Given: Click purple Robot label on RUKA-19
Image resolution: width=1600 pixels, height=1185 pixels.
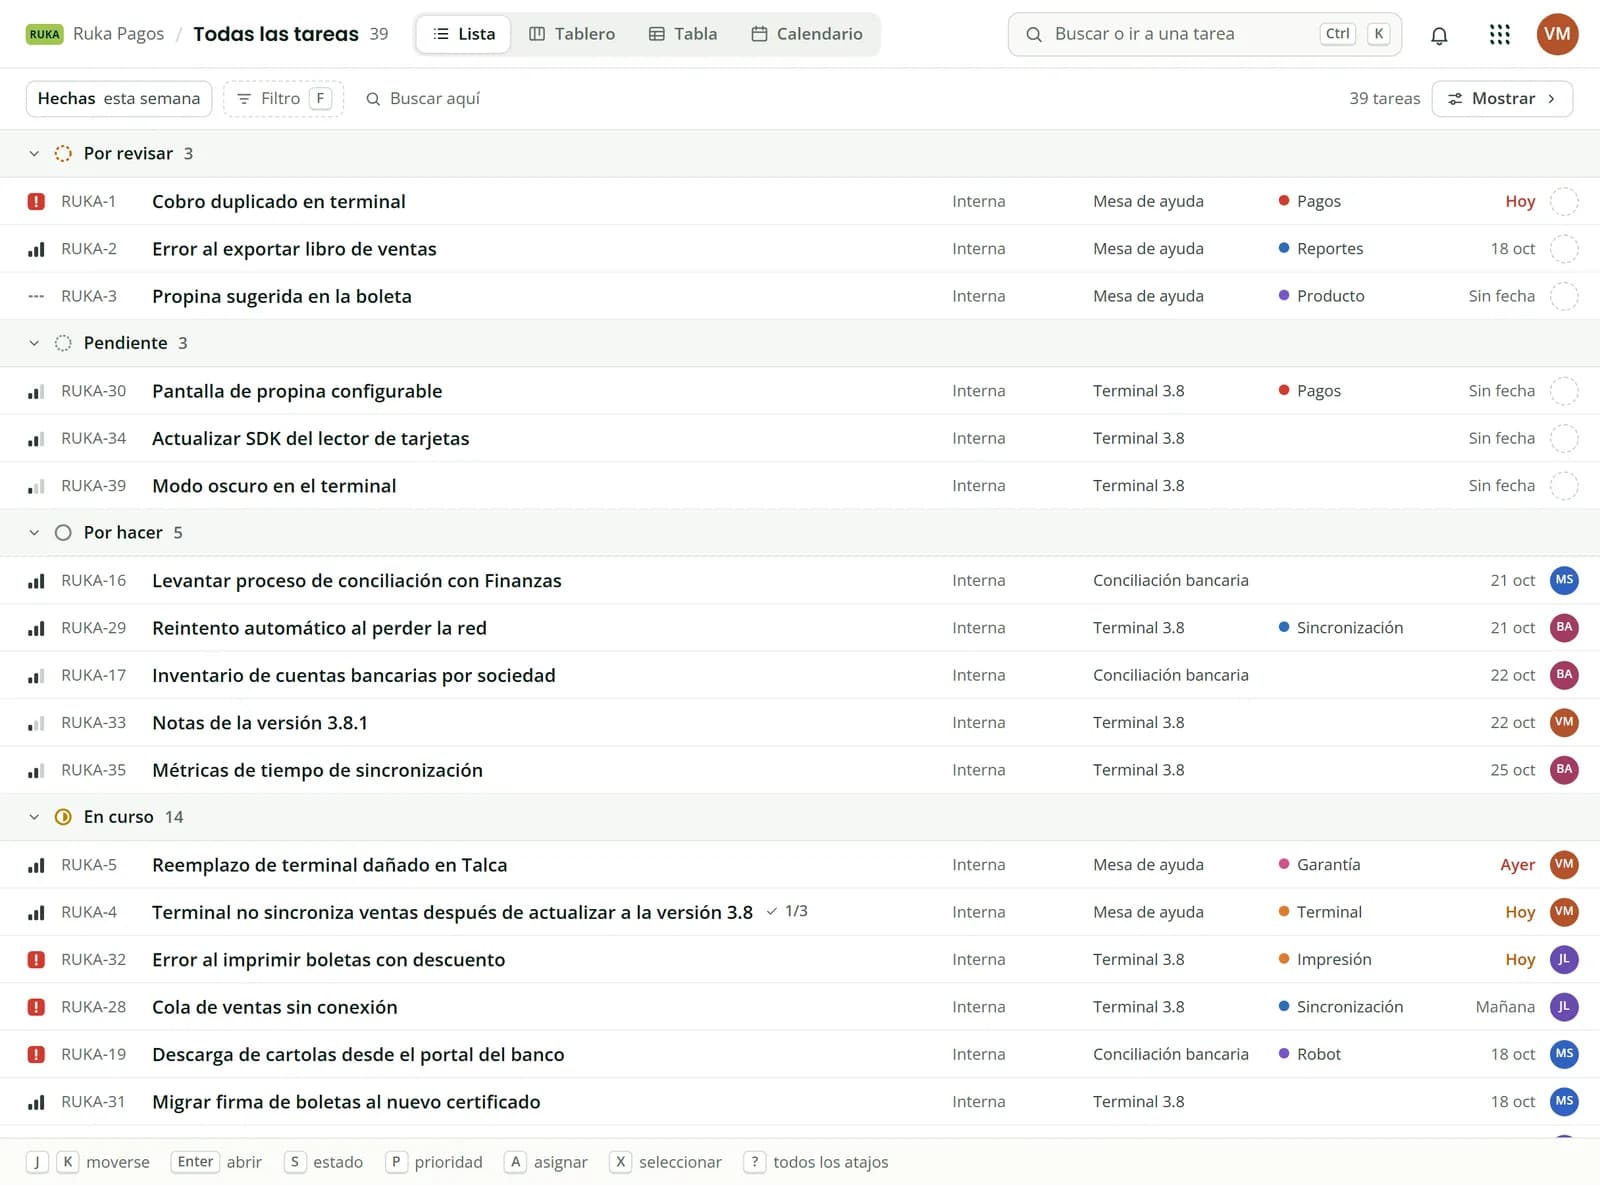Looking at the screenshot, I should [1309, 1054].
